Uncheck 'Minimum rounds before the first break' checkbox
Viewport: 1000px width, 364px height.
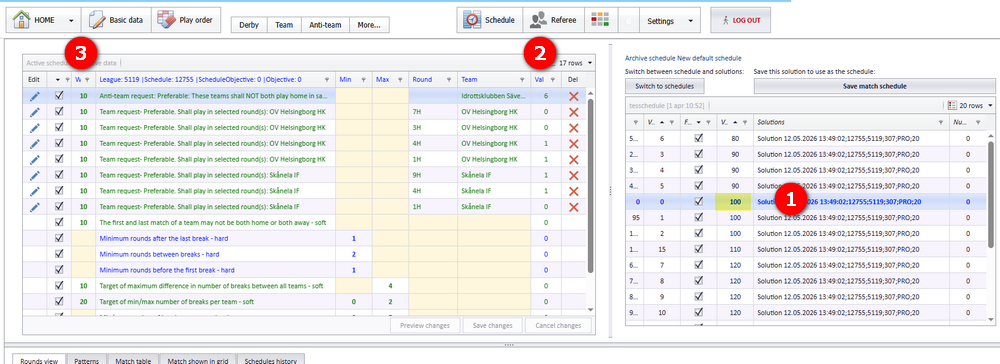[59, 270]
